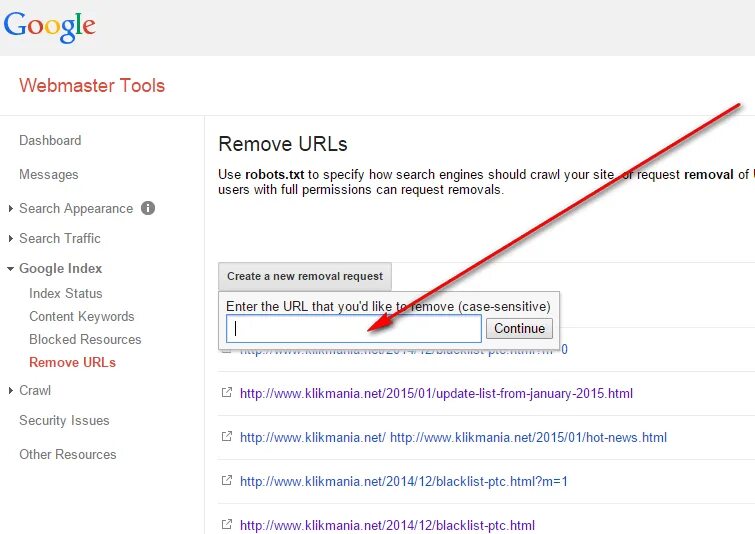This screenshot has height=534, width=755.
Task: Go to Messages in the sidebar
Action: pos(49,174)
